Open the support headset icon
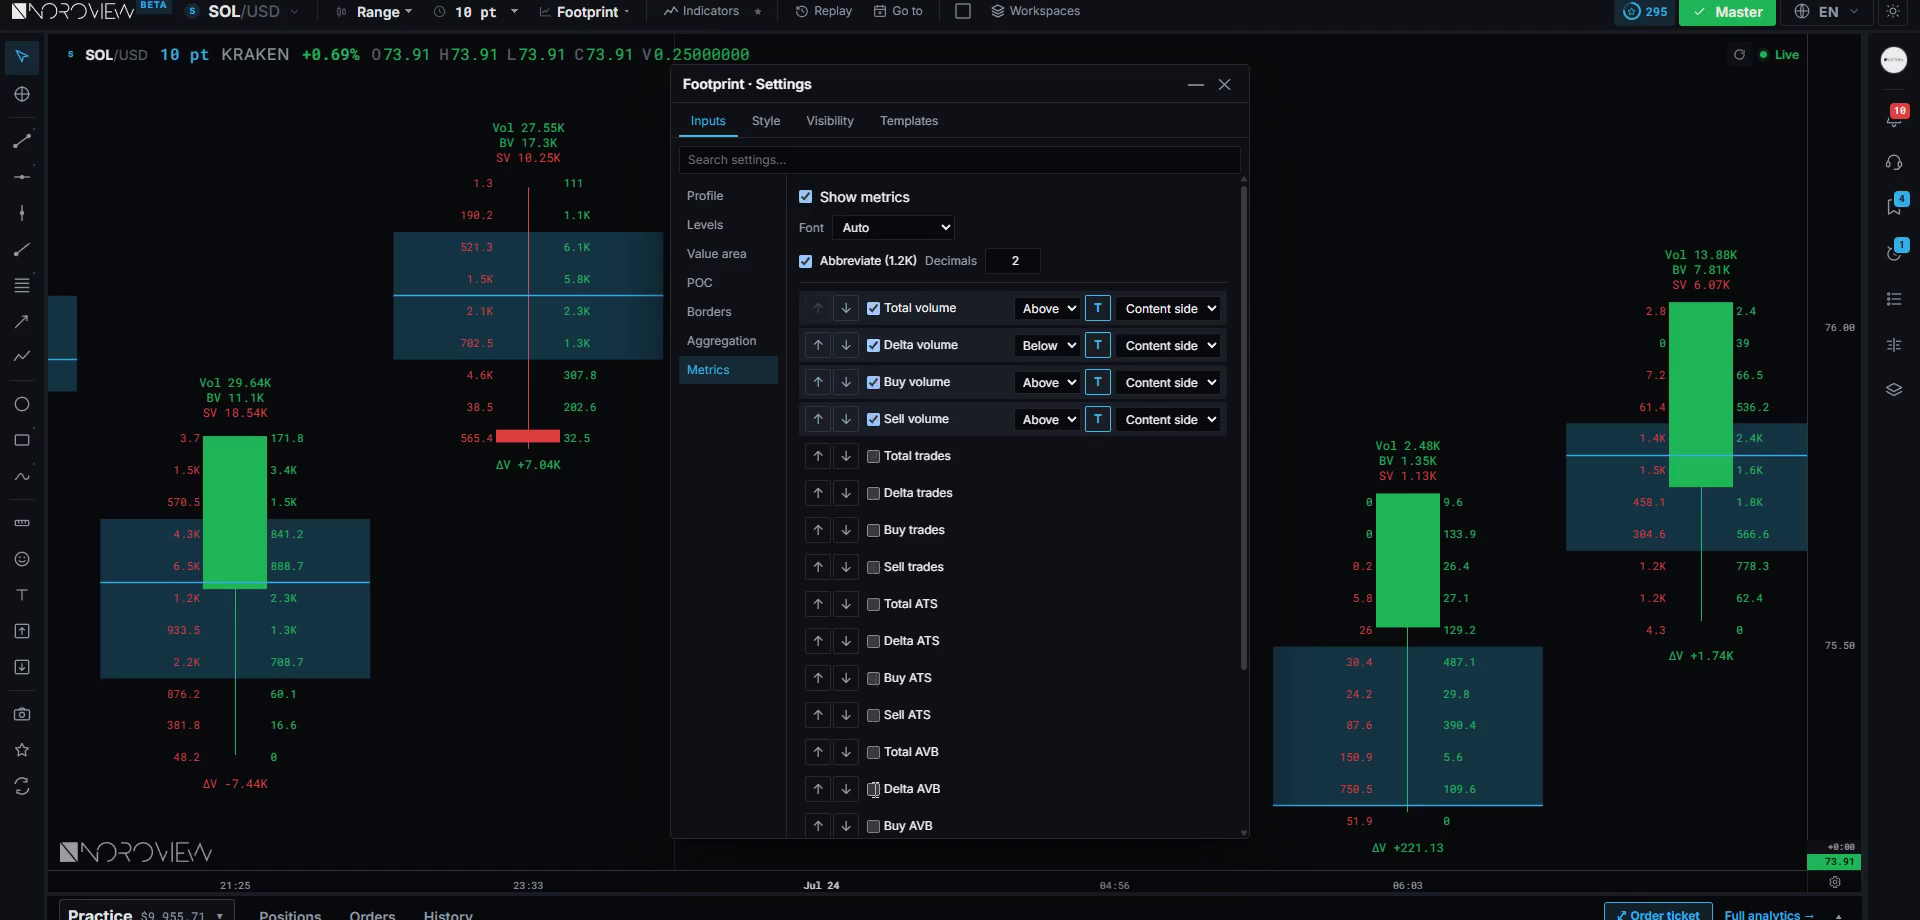This screenshot has height=920, width=1920. coord(1894,162)
